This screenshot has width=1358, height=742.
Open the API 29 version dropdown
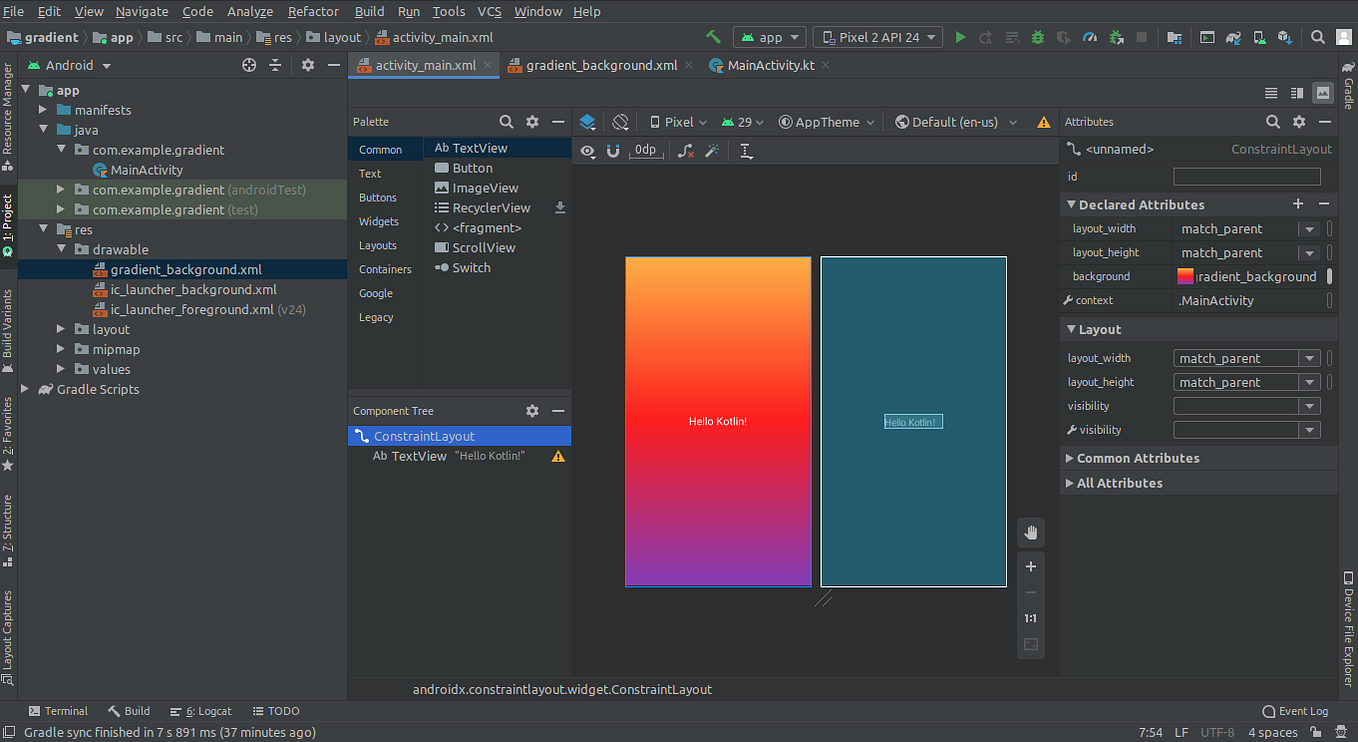click(x=742, y=121)
